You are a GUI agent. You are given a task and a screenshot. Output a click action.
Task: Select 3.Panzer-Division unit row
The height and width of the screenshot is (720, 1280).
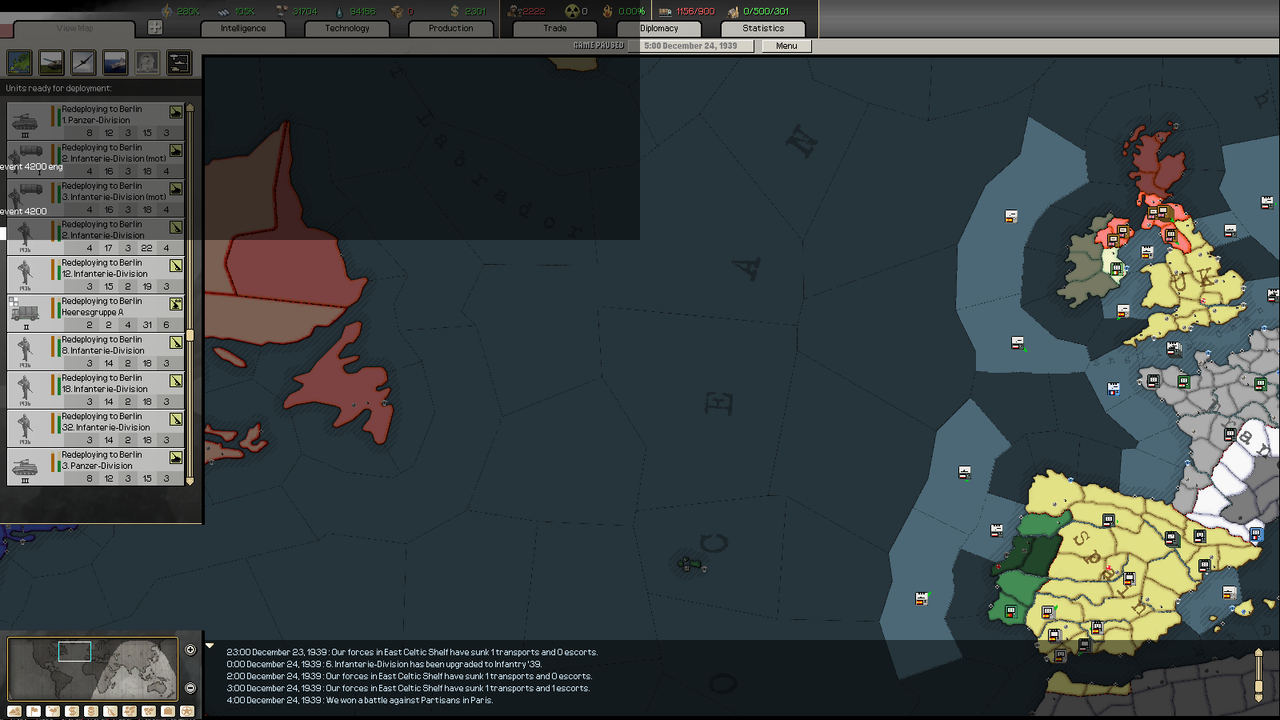[x=96, y=467]
